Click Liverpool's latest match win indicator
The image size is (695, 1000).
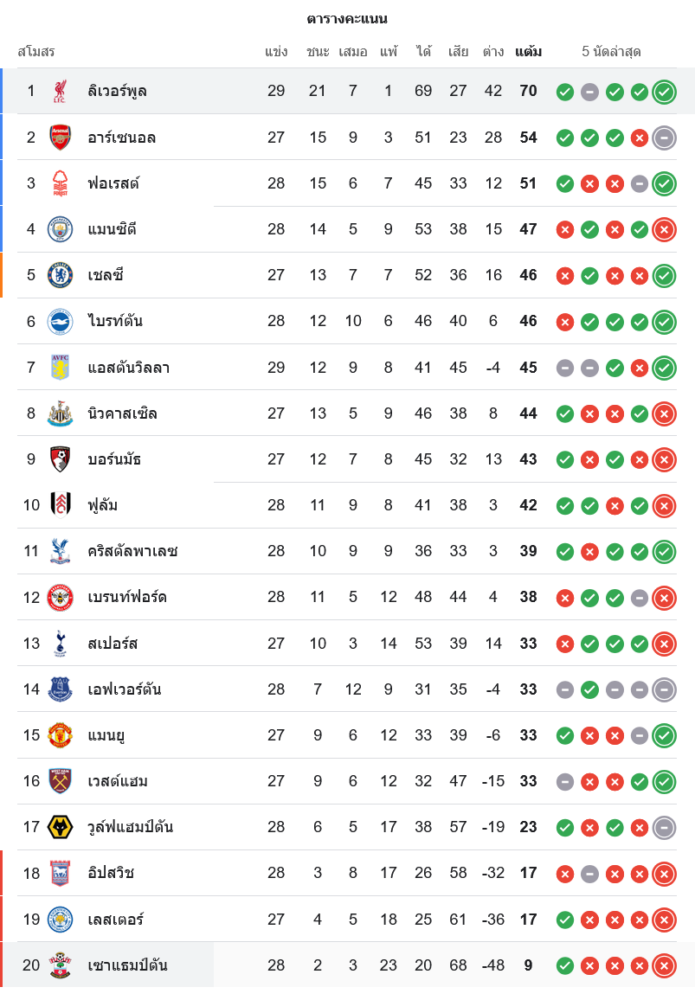(x=664, y=92)
